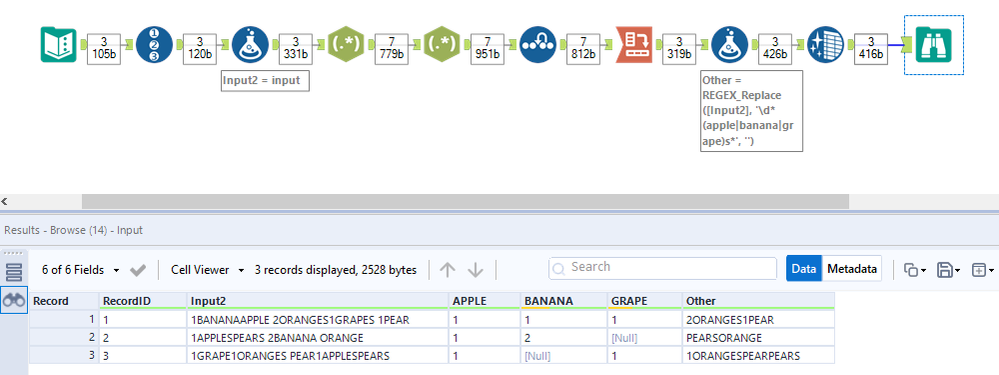This screenshot has height=375, width=999.
Task: Click the Data Cleansing tool with sparkles
Action: tap(826, 45)
